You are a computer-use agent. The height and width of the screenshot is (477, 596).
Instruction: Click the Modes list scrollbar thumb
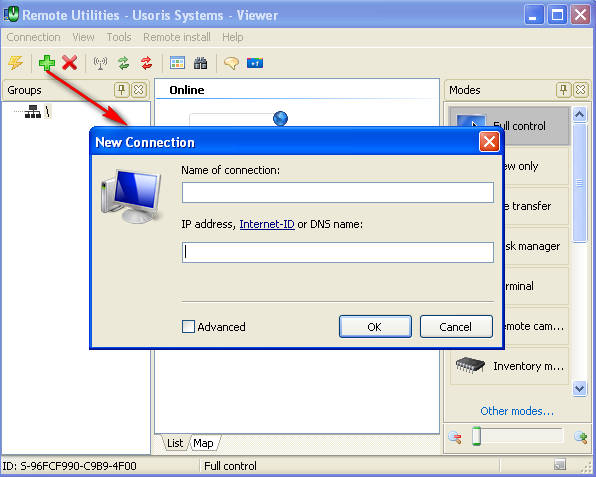tap(579, 183)
